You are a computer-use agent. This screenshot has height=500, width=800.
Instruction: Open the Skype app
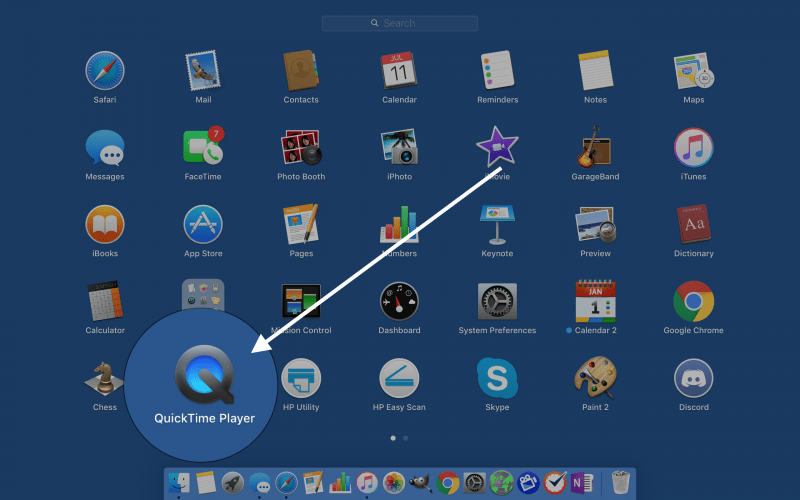pyautogui.click(x=497, y=378)
